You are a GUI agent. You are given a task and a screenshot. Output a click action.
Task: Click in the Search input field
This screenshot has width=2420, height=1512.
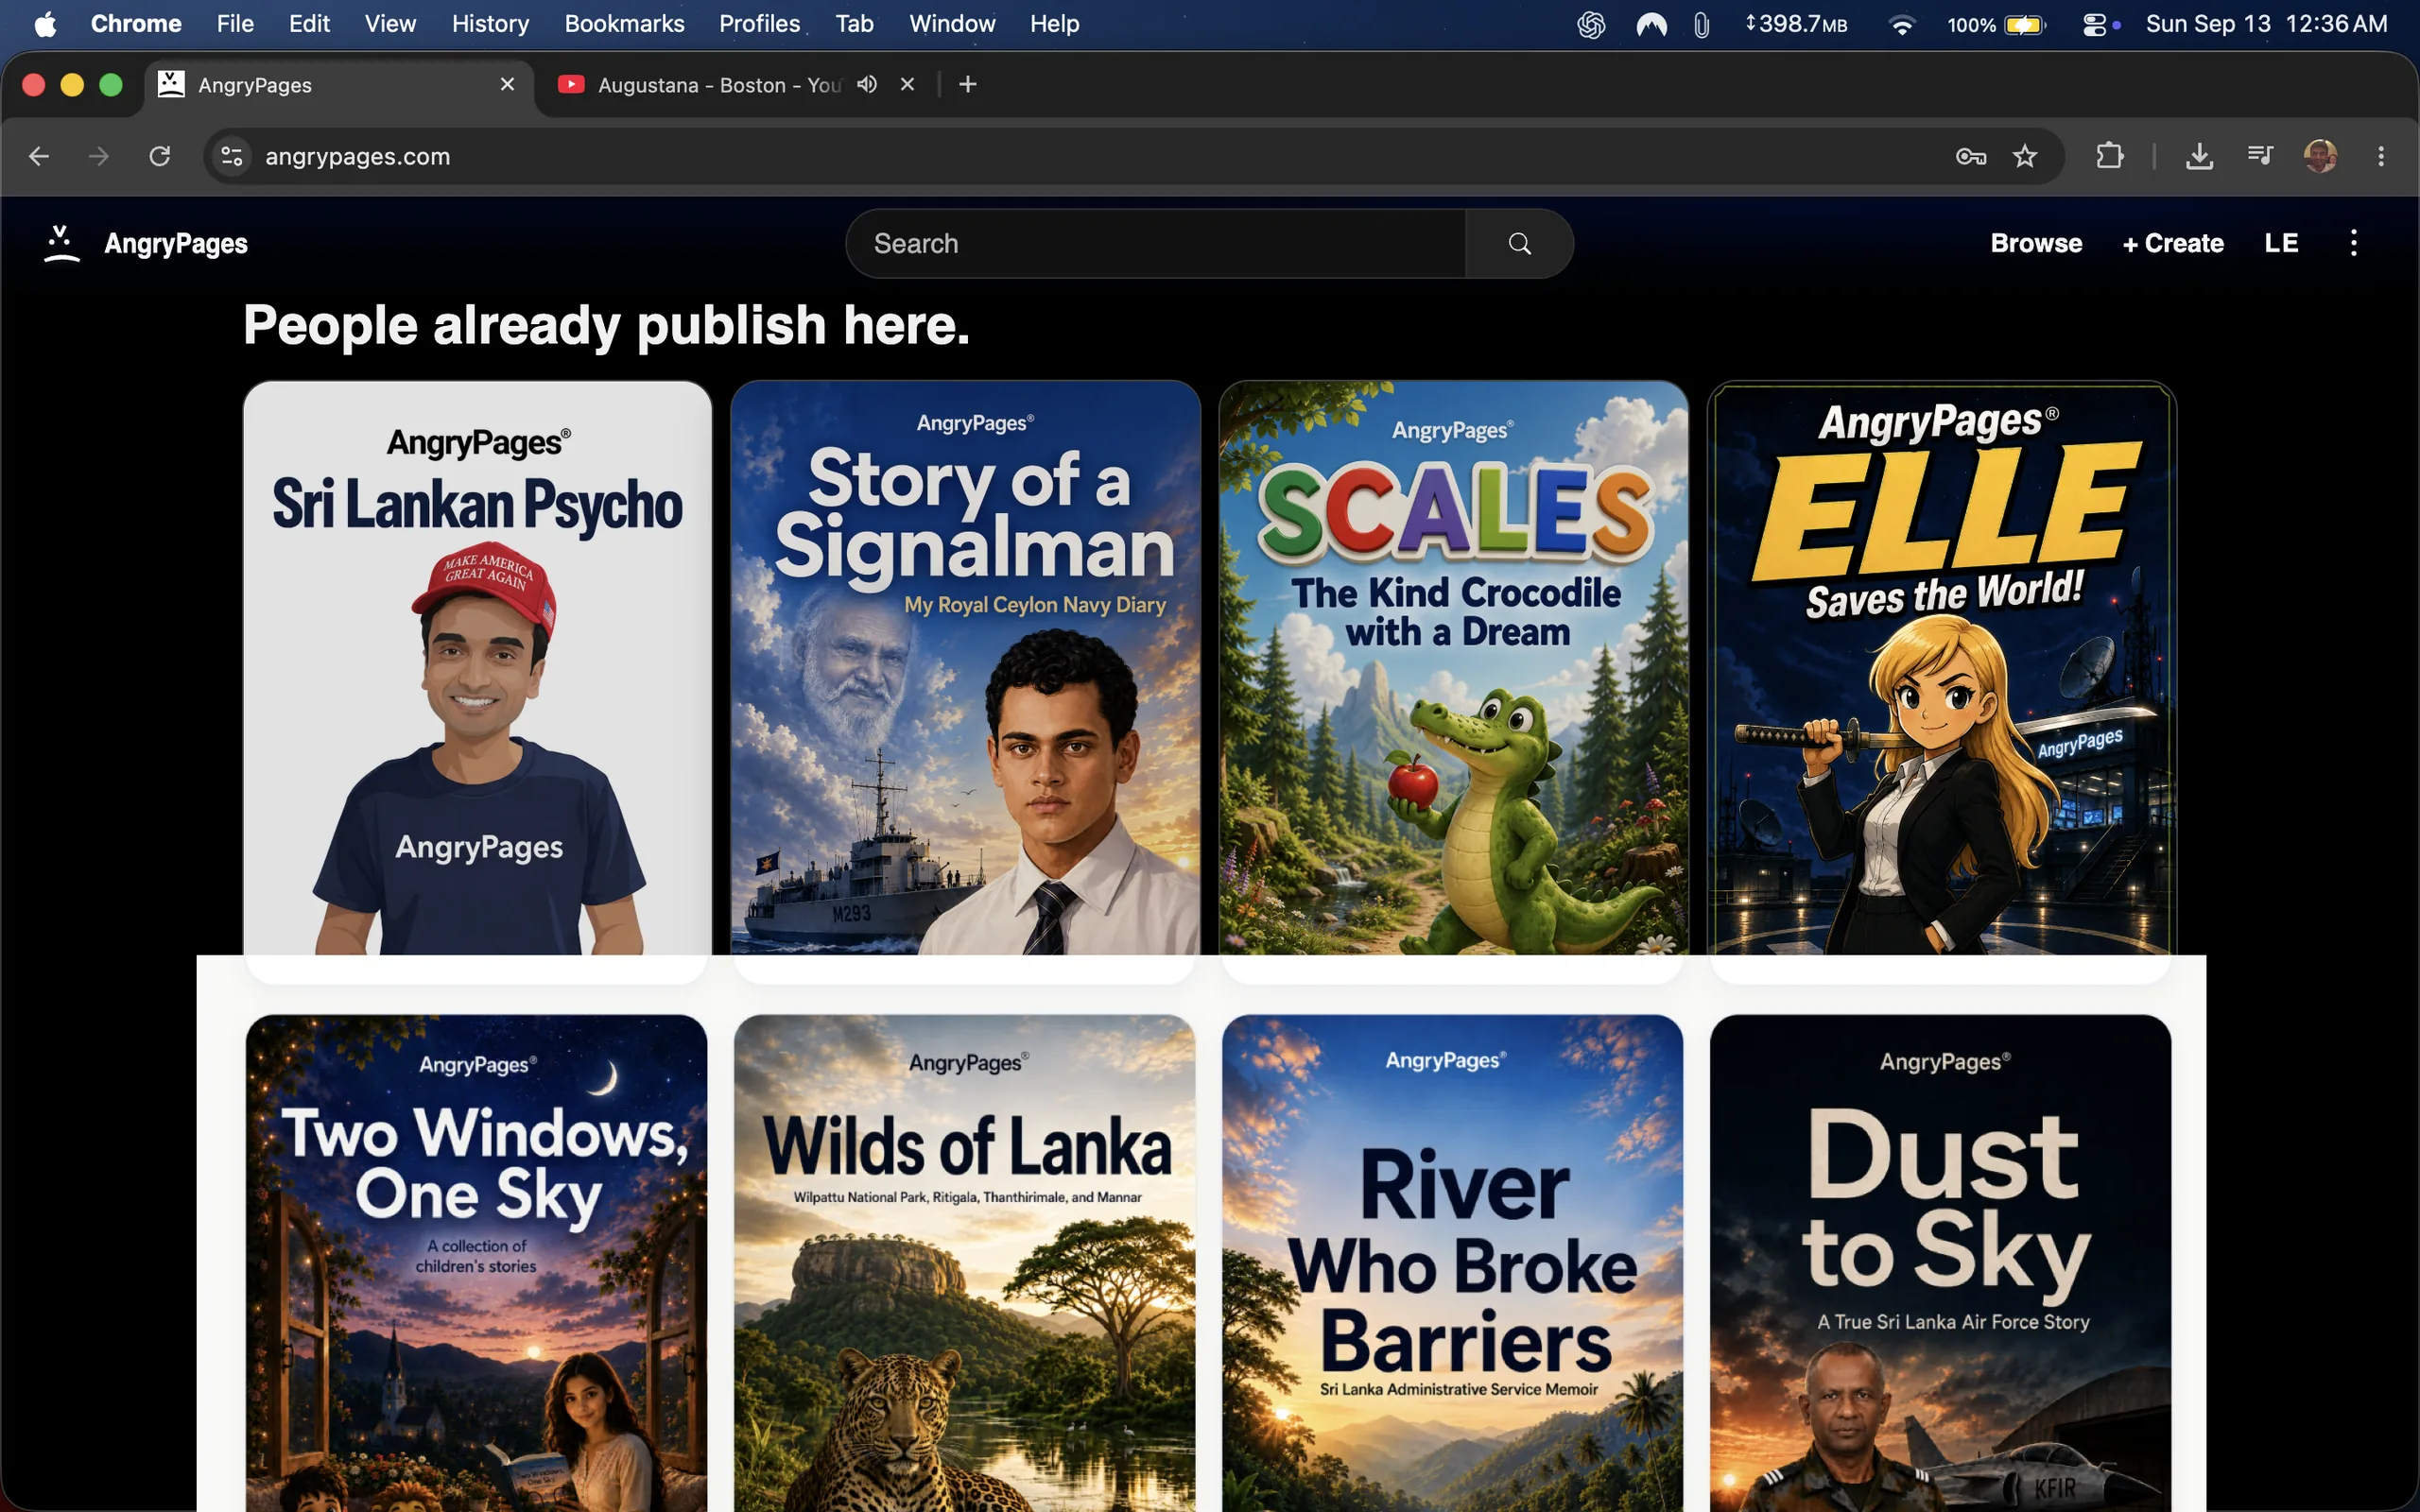(x=1156, y=243)
